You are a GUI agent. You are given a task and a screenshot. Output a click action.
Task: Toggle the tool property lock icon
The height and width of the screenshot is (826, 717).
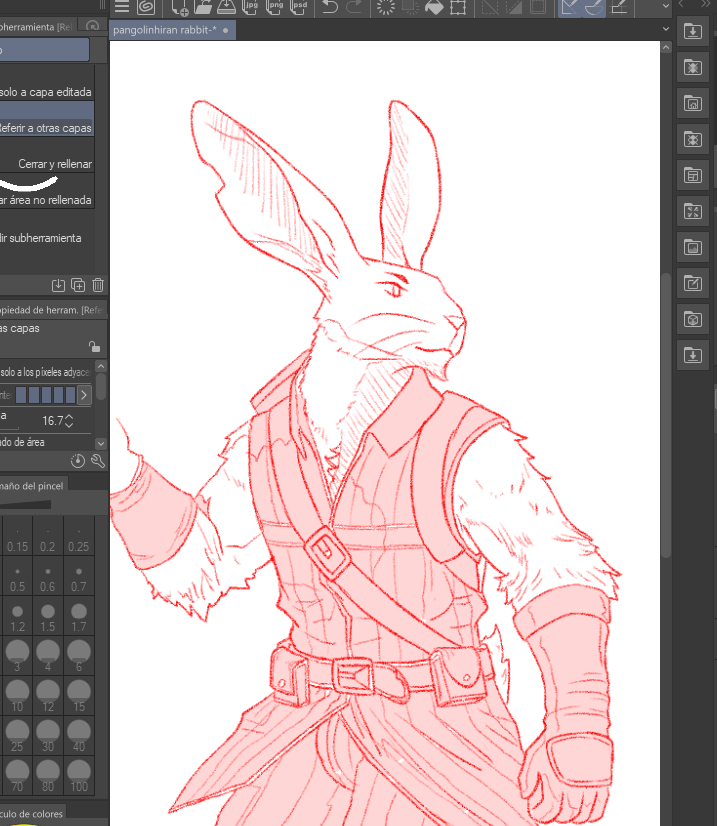pos(94,347)
